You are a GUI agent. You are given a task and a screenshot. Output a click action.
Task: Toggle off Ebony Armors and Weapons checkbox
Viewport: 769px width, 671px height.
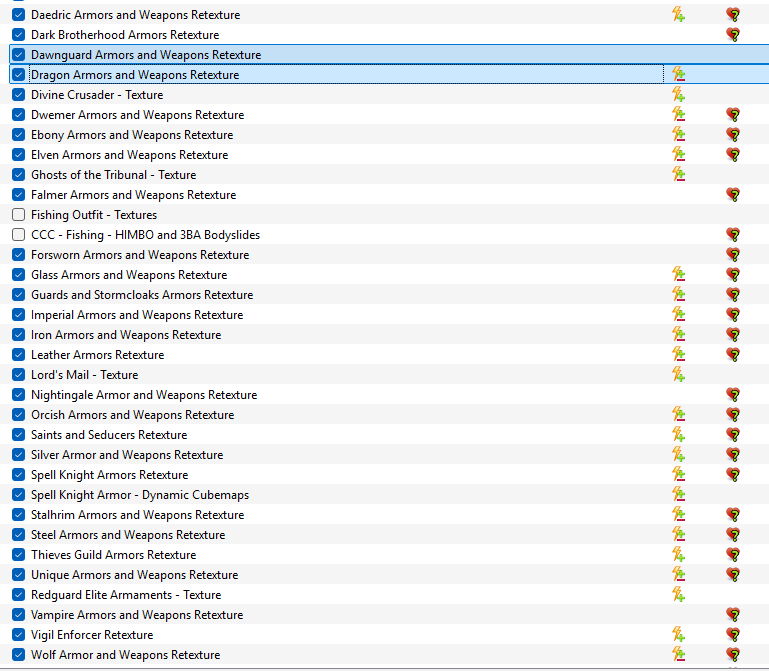[x=19, y=135]
